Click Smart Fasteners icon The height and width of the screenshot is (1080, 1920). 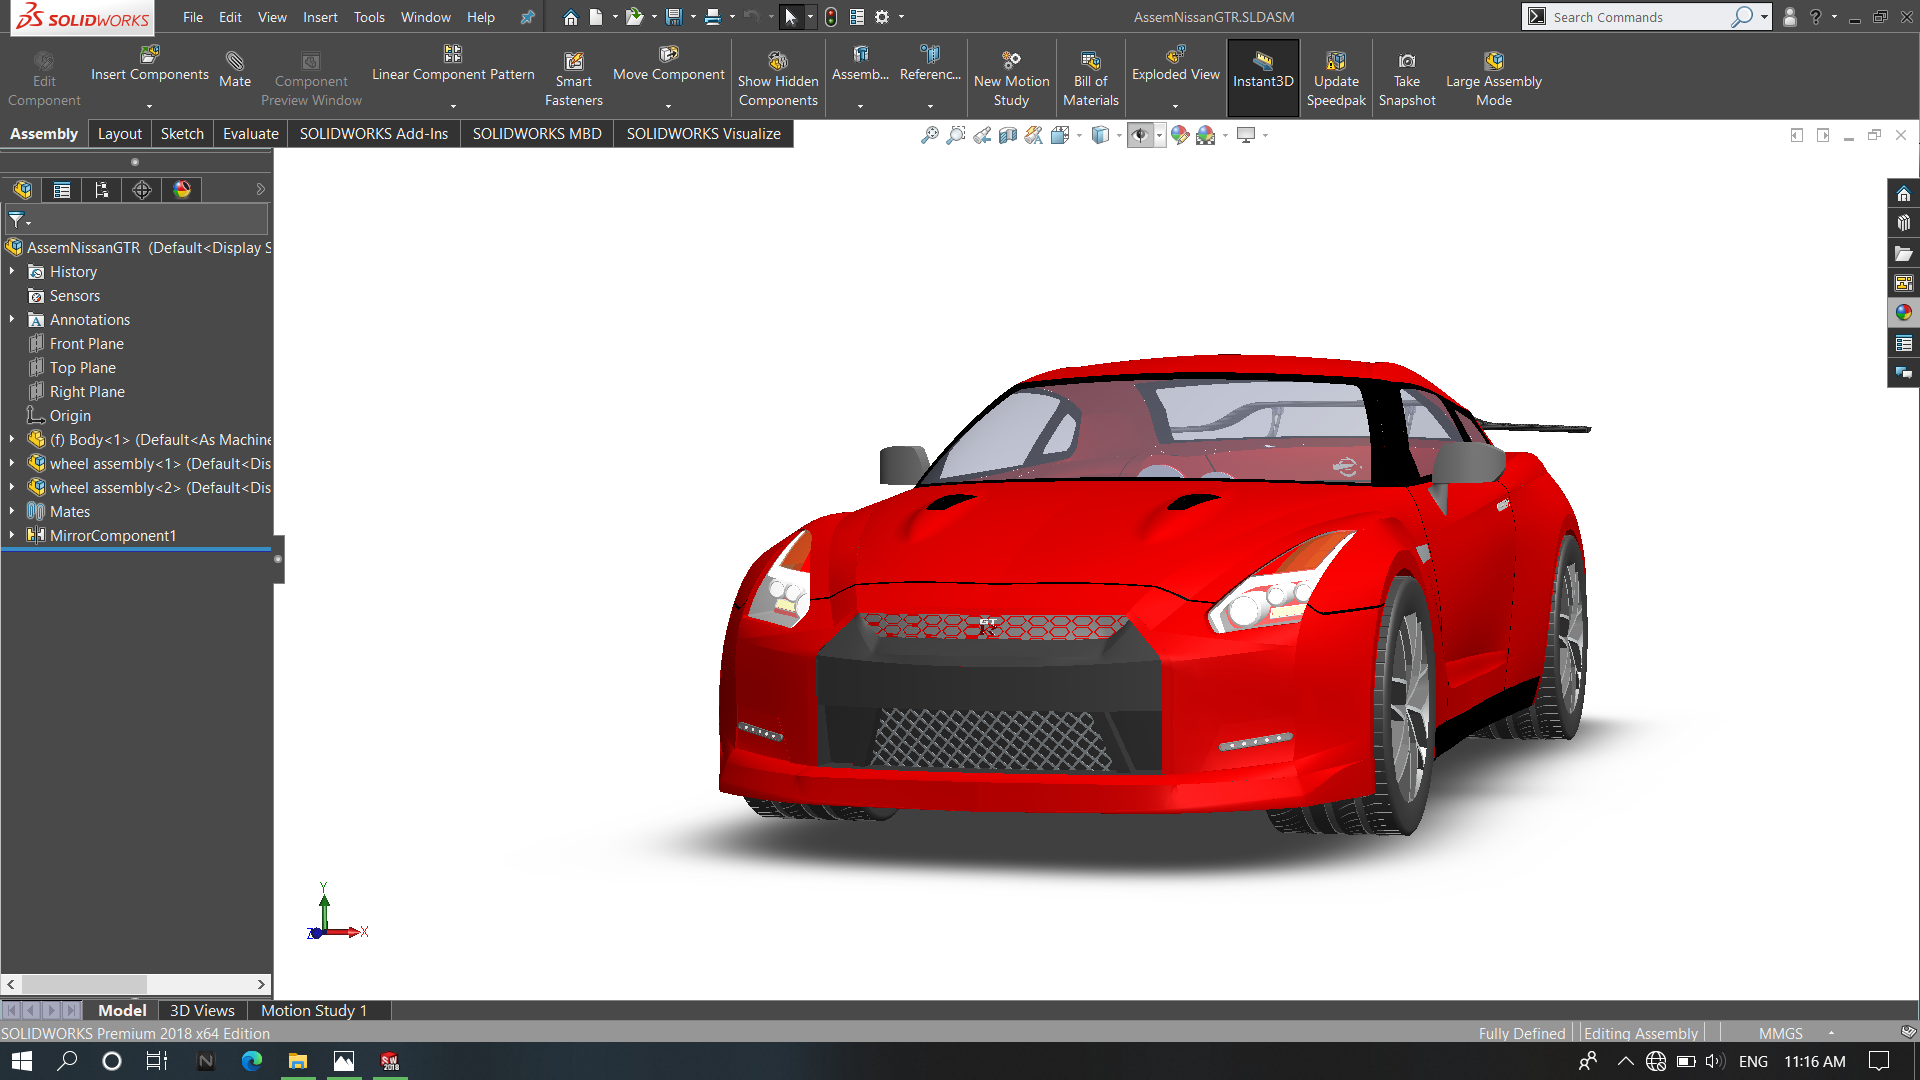tap(574, 80)
